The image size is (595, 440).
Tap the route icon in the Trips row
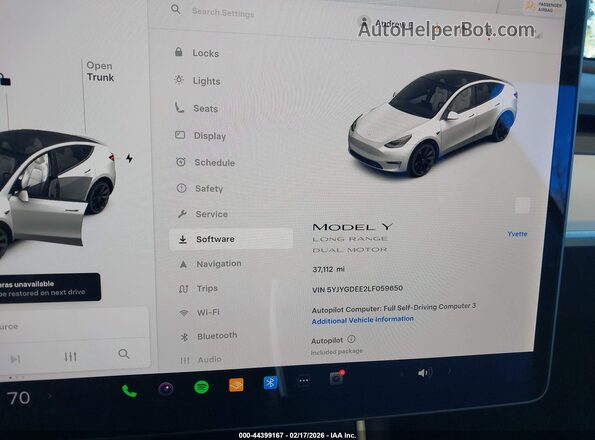tap(184, 289)
